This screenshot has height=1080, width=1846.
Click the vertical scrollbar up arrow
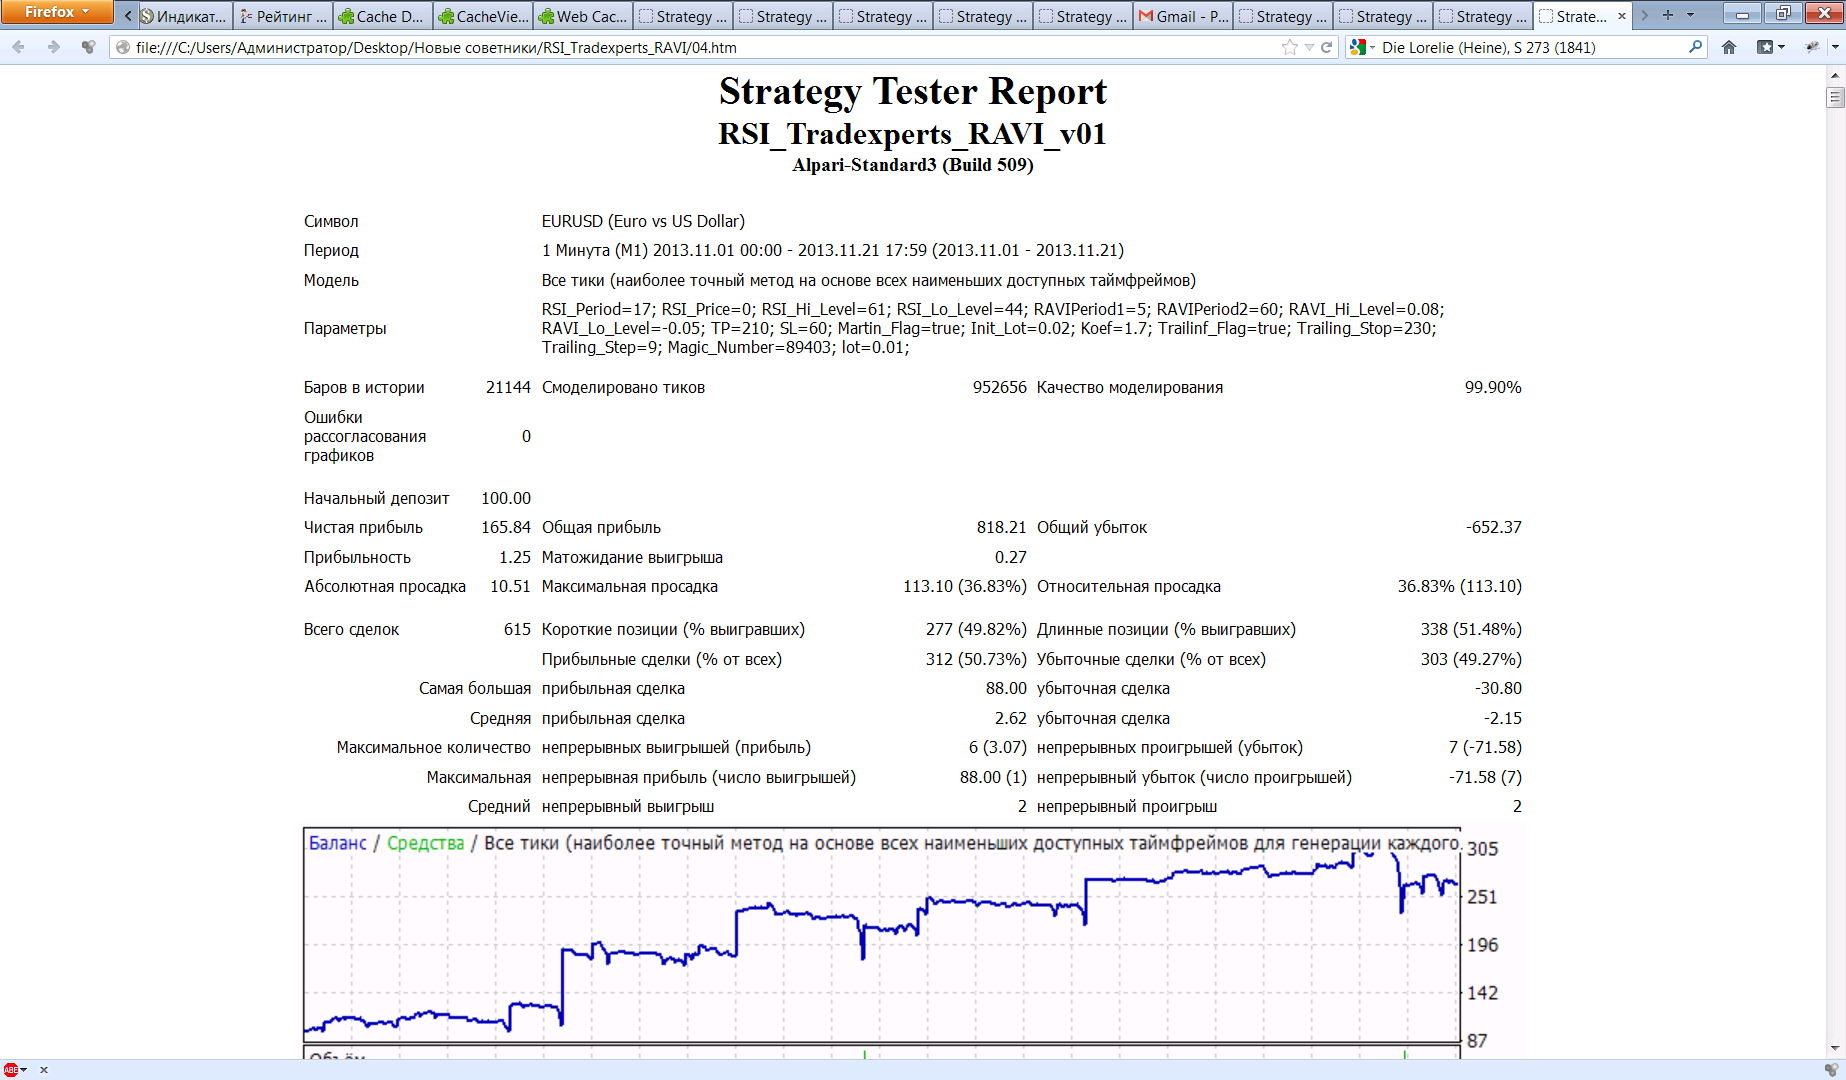[x=1835, y=74]
